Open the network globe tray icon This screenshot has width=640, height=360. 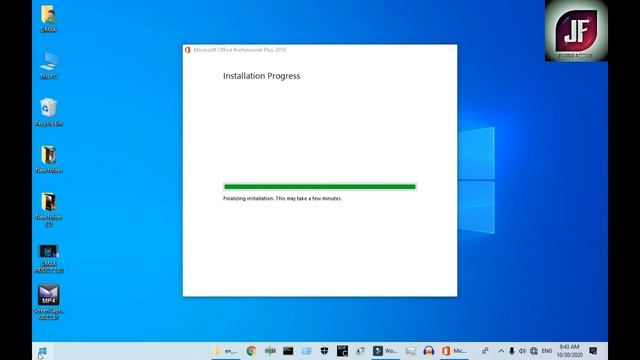tap(534, 351)
